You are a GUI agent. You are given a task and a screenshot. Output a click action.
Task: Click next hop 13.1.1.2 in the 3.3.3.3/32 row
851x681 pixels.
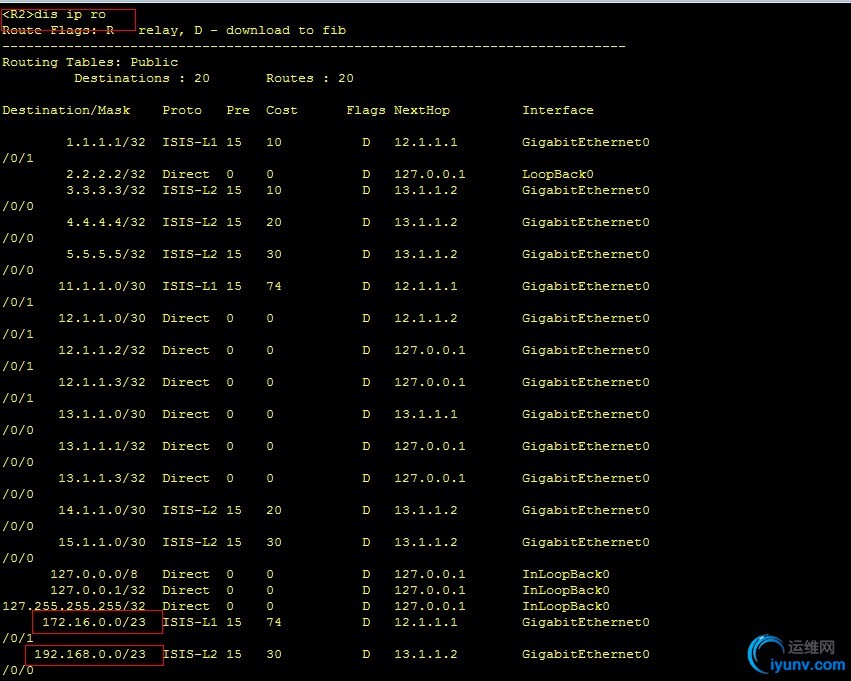pos(426,190)
